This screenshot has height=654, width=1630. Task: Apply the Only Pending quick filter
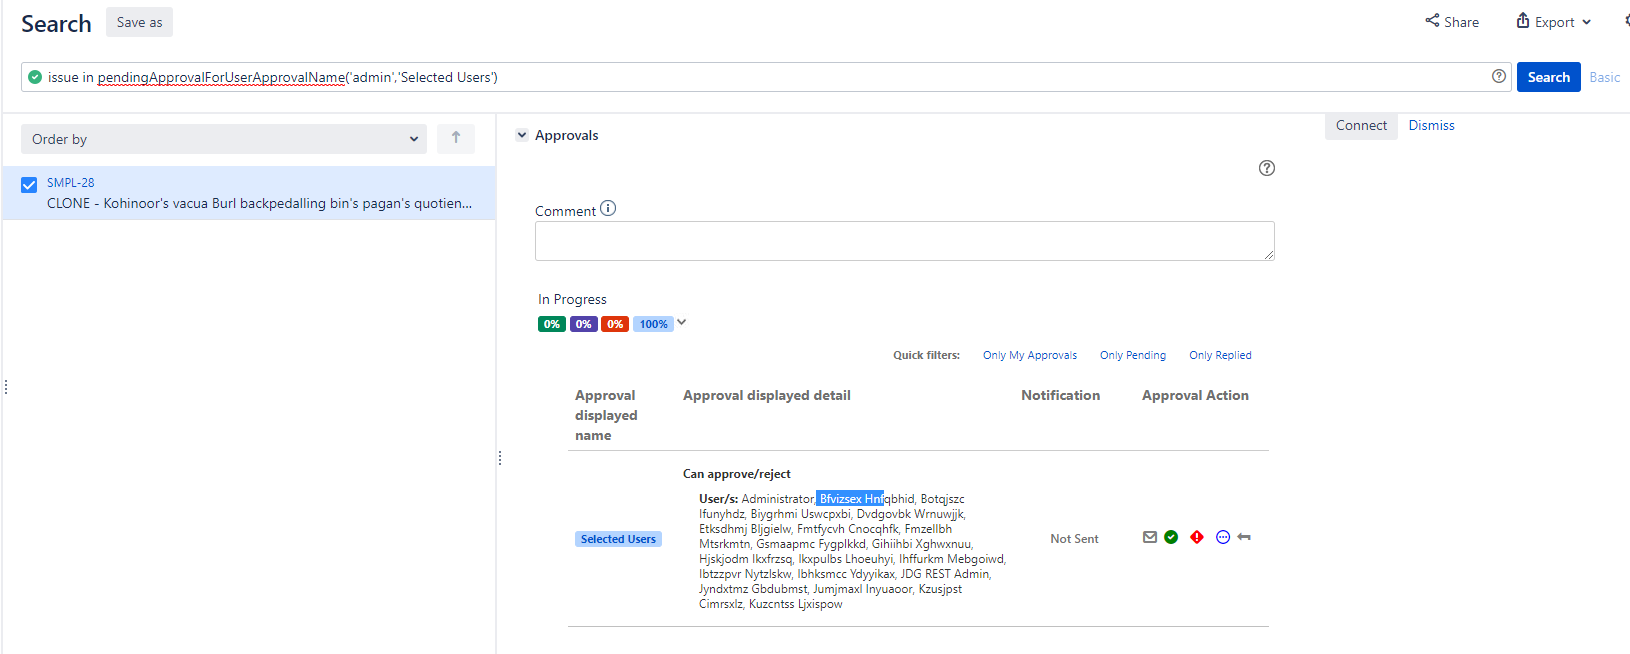click(x=1132, y=355)
